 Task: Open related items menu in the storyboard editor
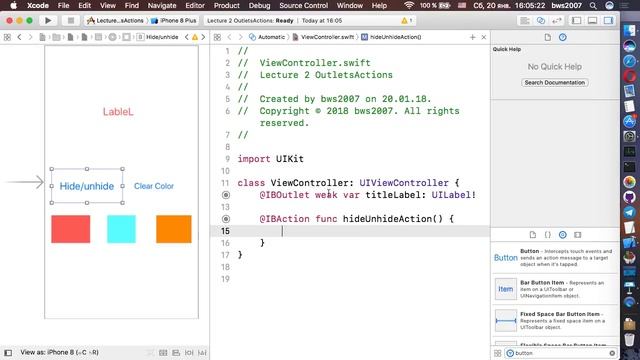tap(7, 37)
